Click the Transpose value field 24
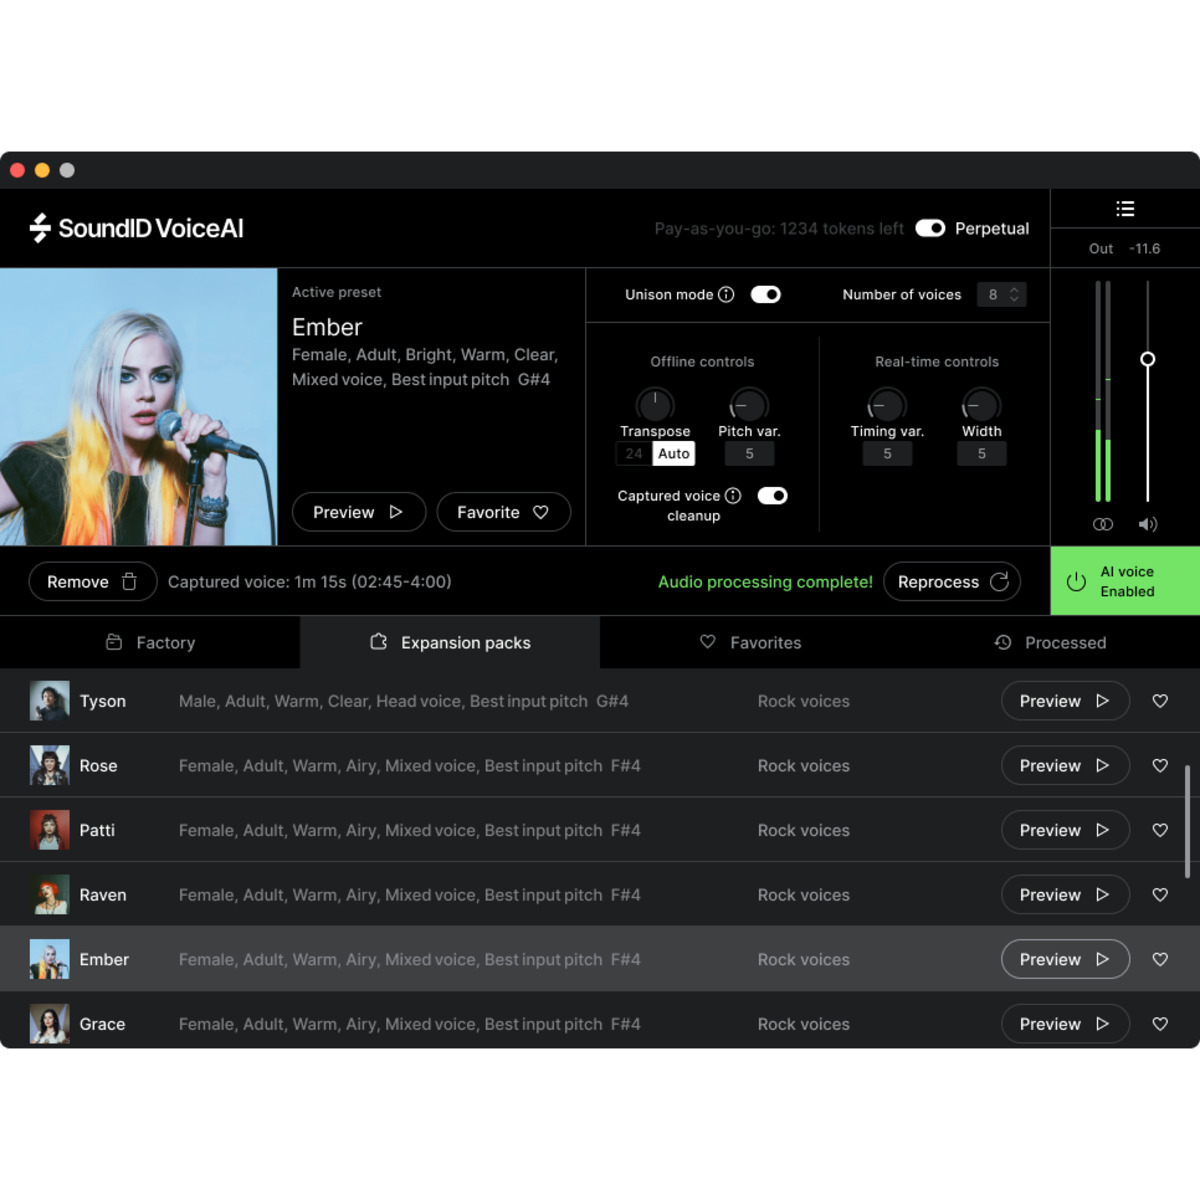This screenshot has width=1200, height=1200. tap(634, 454)
